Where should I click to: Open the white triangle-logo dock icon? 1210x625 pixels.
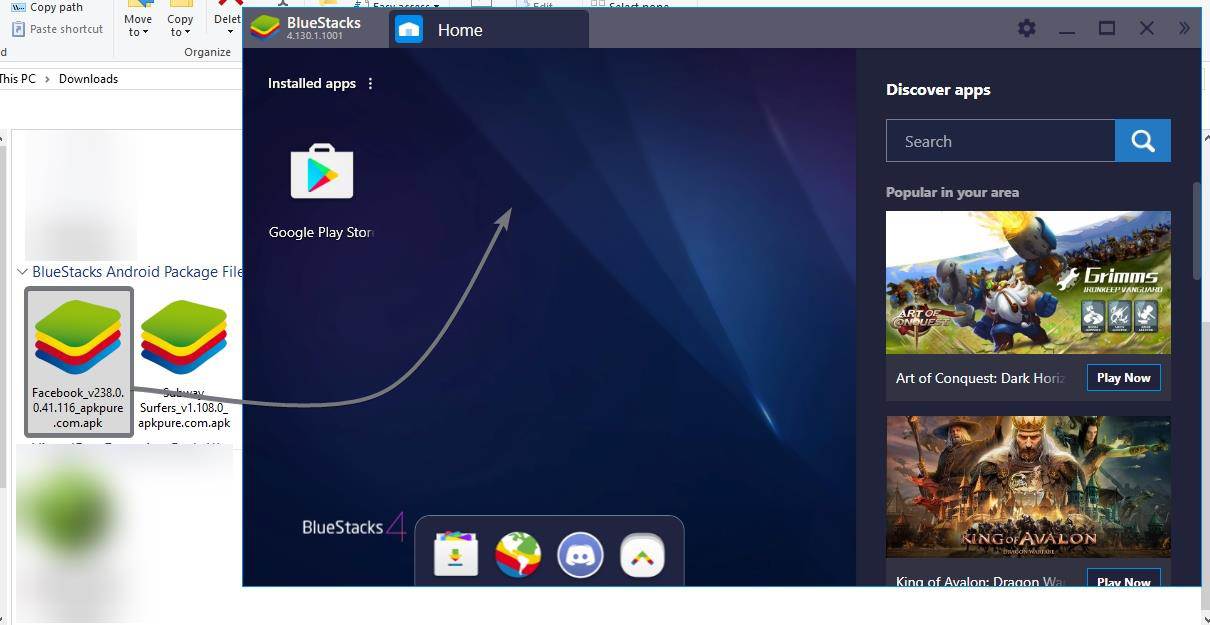click(x=642, y=554)
